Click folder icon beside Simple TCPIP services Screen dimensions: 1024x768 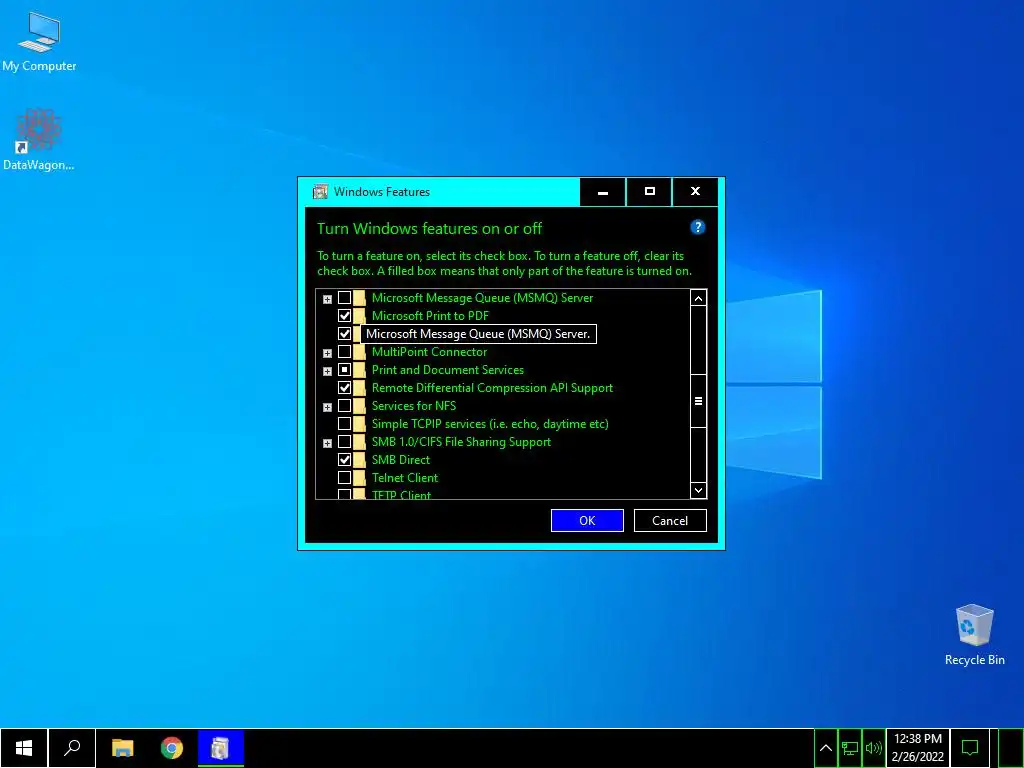tap(359, 424)
